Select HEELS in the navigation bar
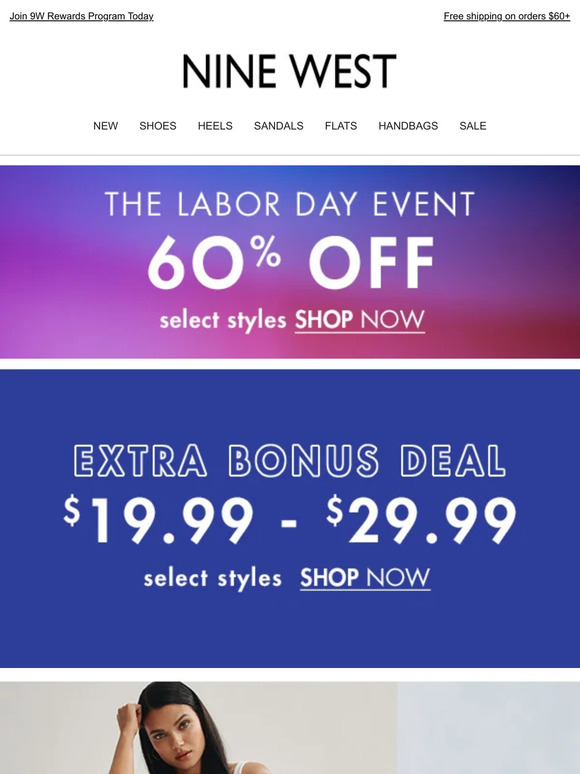 [x=215, y=126]
